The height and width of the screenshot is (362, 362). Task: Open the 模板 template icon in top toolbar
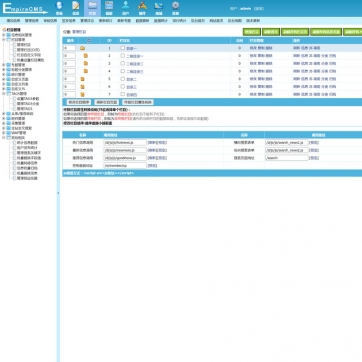click(109, 6)
